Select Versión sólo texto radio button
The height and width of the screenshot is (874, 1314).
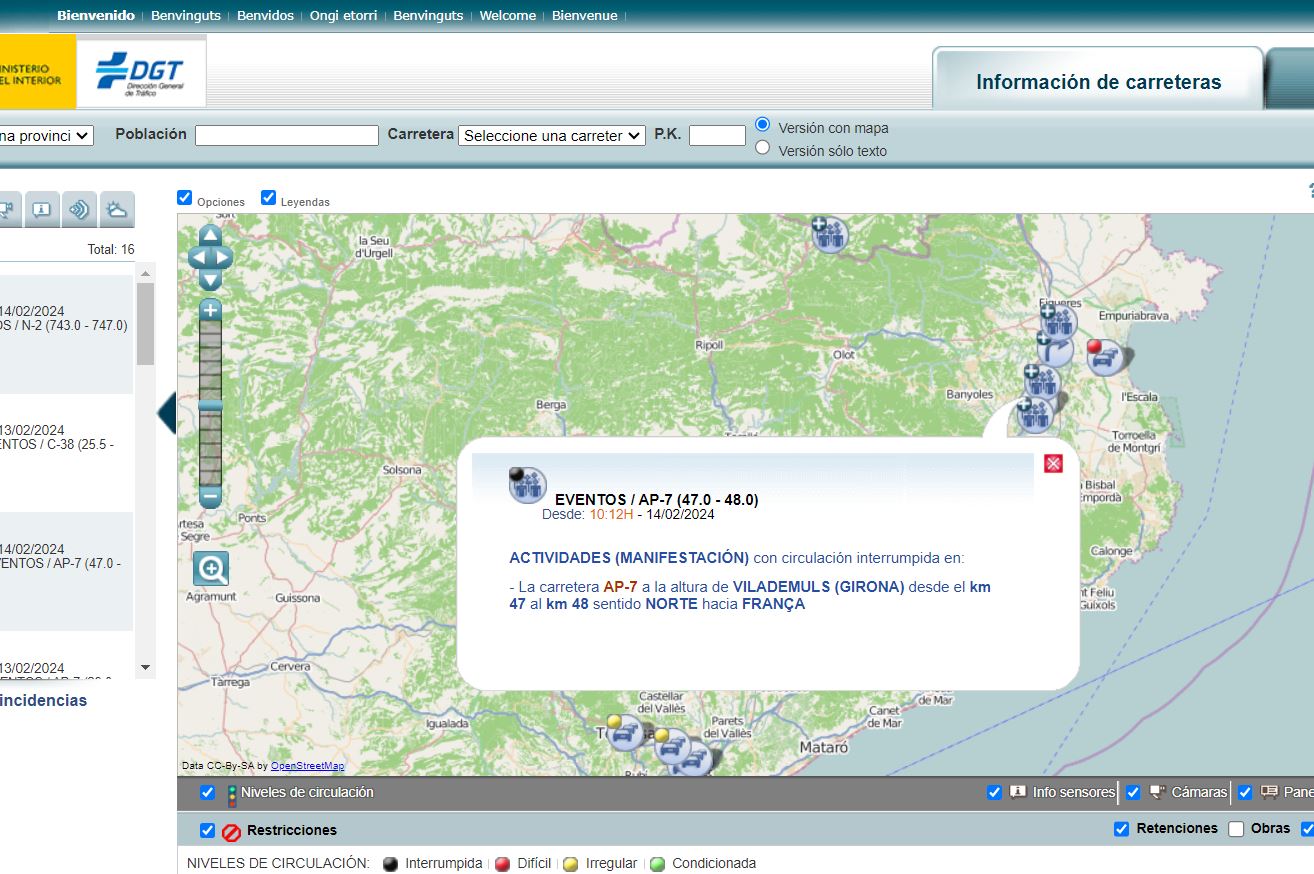click(x=763, y=148)
